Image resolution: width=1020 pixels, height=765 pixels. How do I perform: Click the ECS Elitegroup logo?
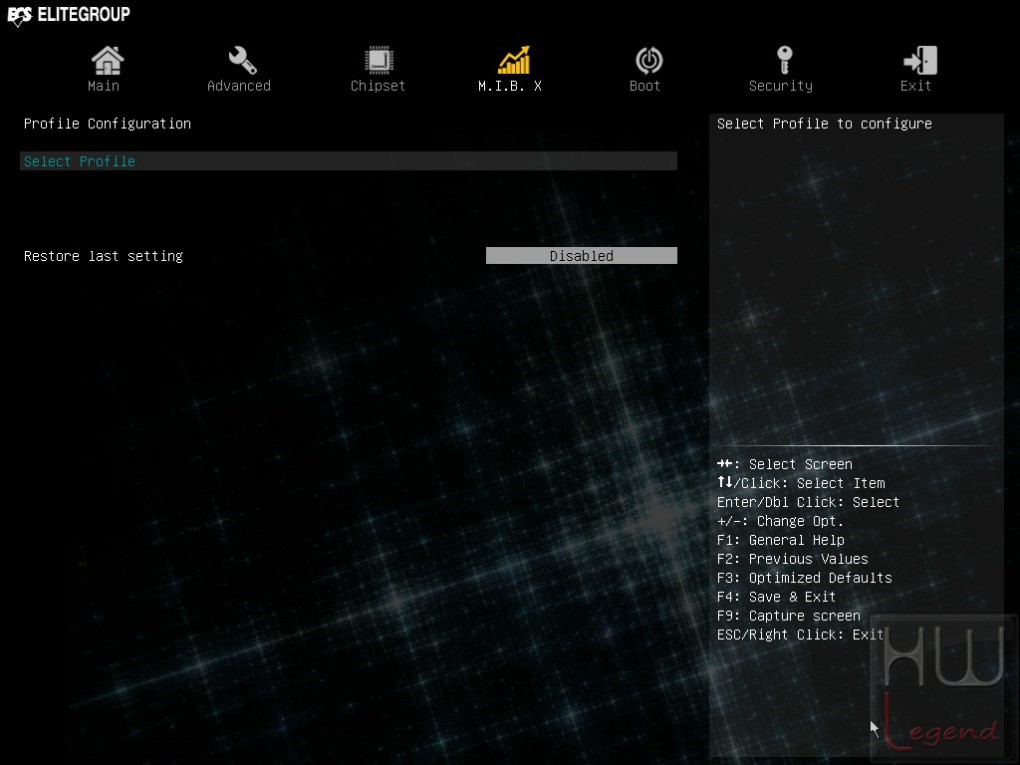pyautogui.click(x=68, y=15)
